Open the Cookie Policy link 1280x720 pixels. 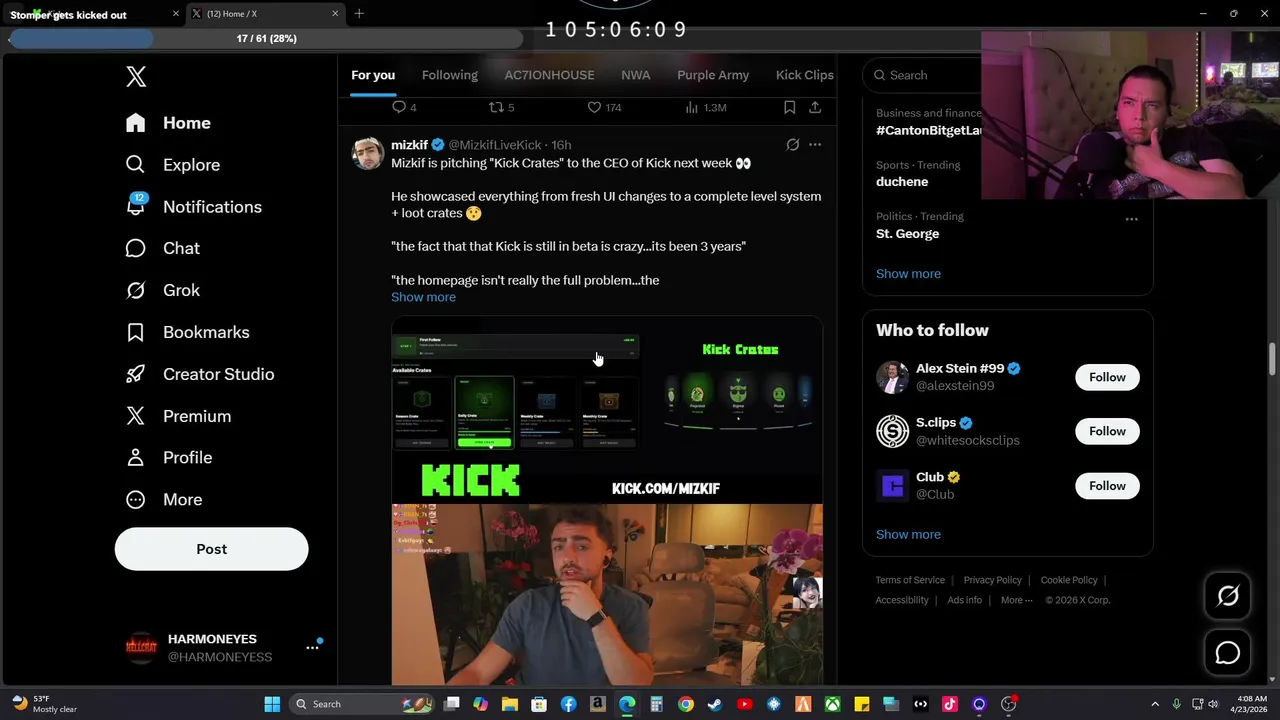(1069, 580)
